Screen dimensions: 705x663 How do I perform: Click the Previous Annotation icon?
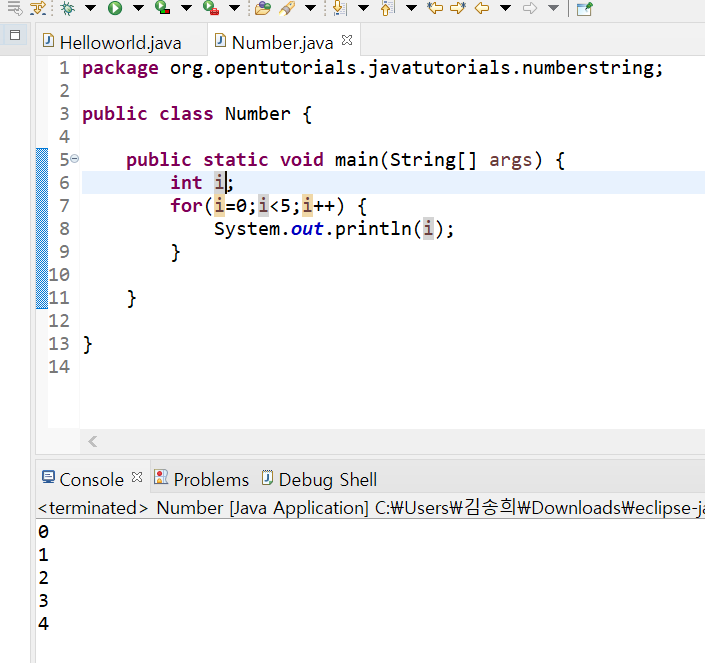coord(387,8)
